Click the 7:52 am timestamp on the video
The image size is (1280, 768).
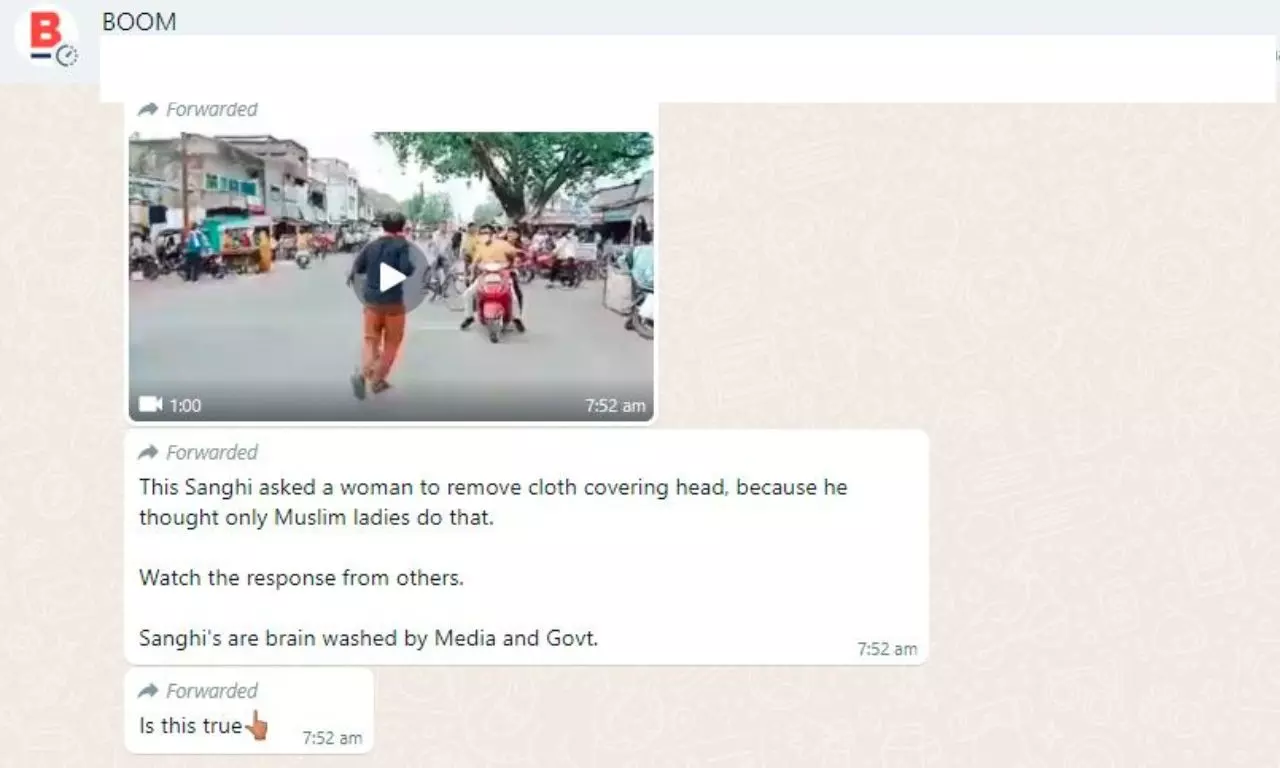615,406
